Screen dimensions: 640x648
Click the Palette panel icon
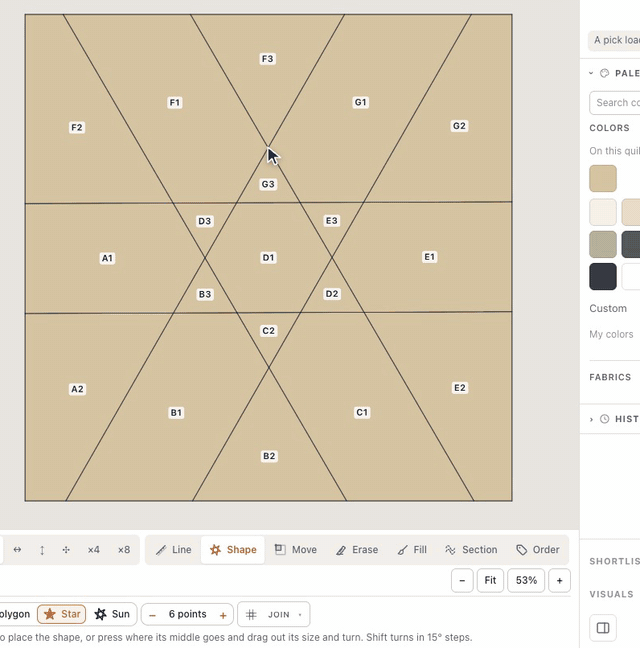604,73
